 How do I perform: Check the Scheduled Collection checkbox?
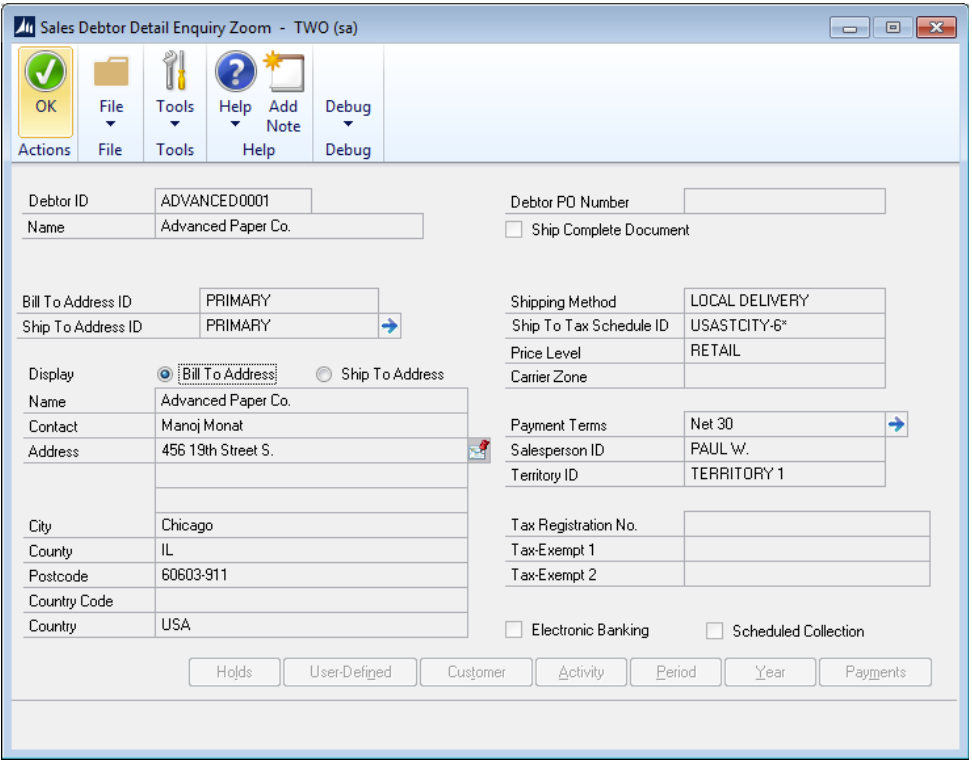(715, 631)
